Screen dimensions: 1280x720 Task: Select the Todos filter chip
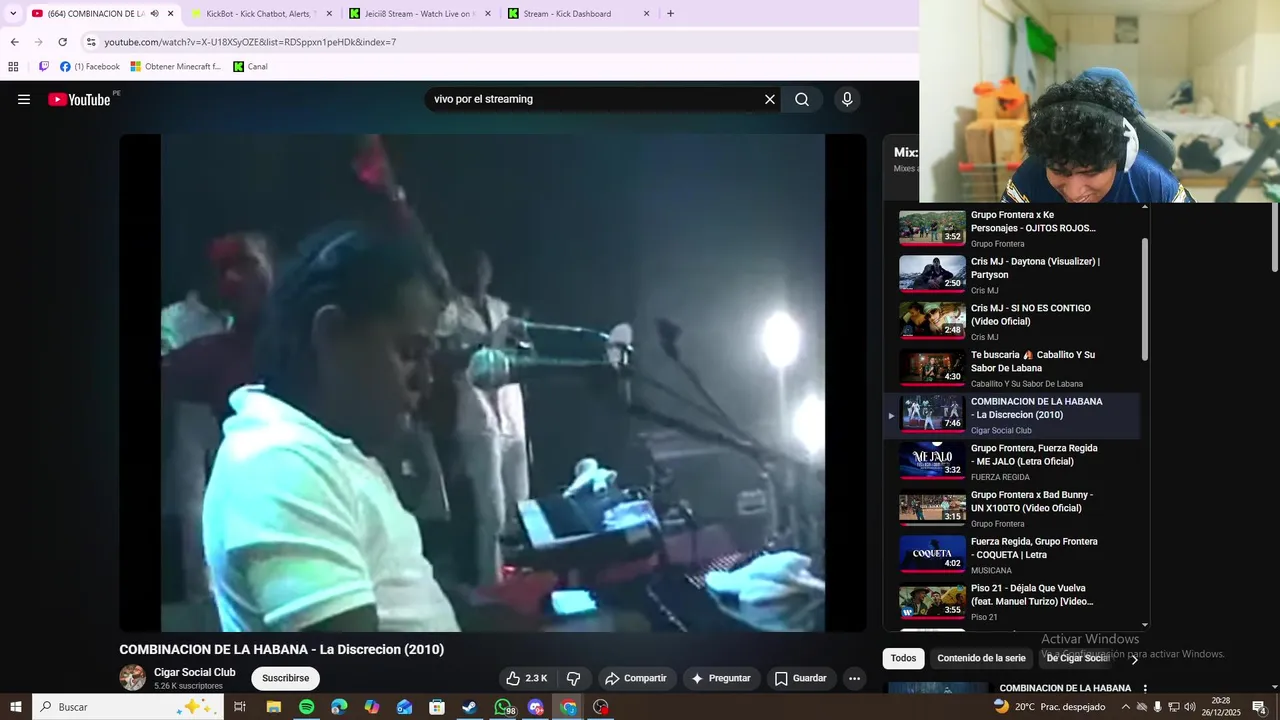903,658
